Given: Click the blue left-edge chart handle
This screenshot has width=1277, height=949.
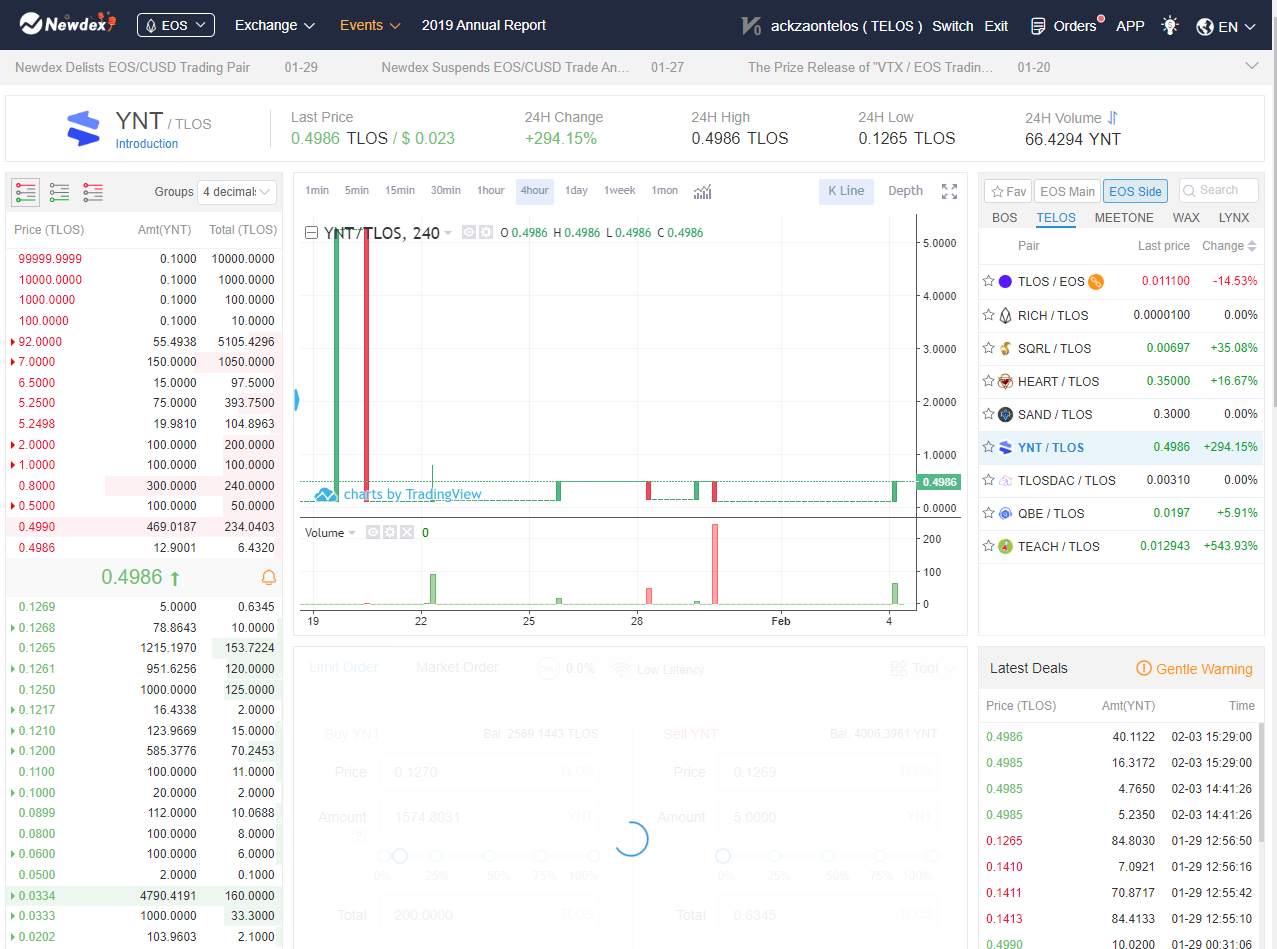Looking at the screenshot, I should [296, 400].
